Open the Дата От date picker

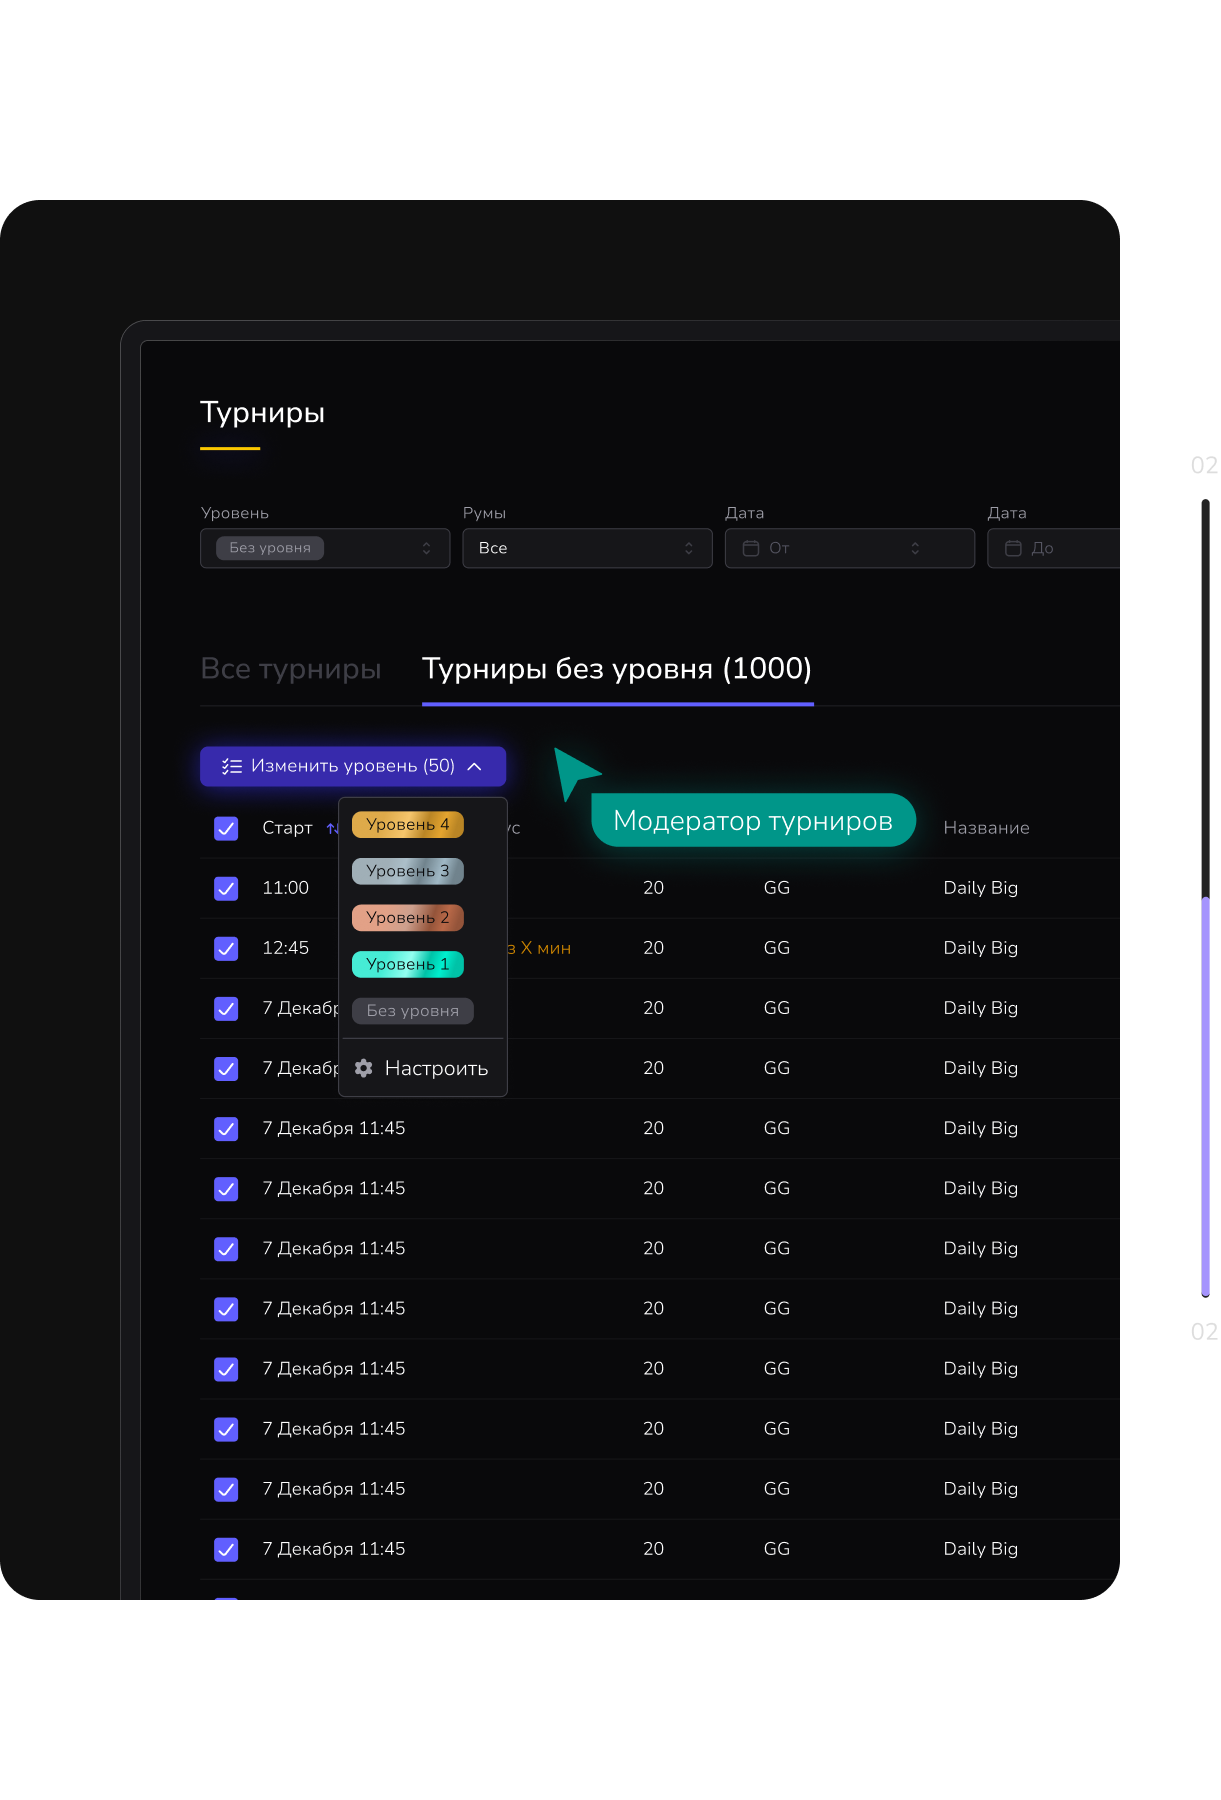pos(849,548)
